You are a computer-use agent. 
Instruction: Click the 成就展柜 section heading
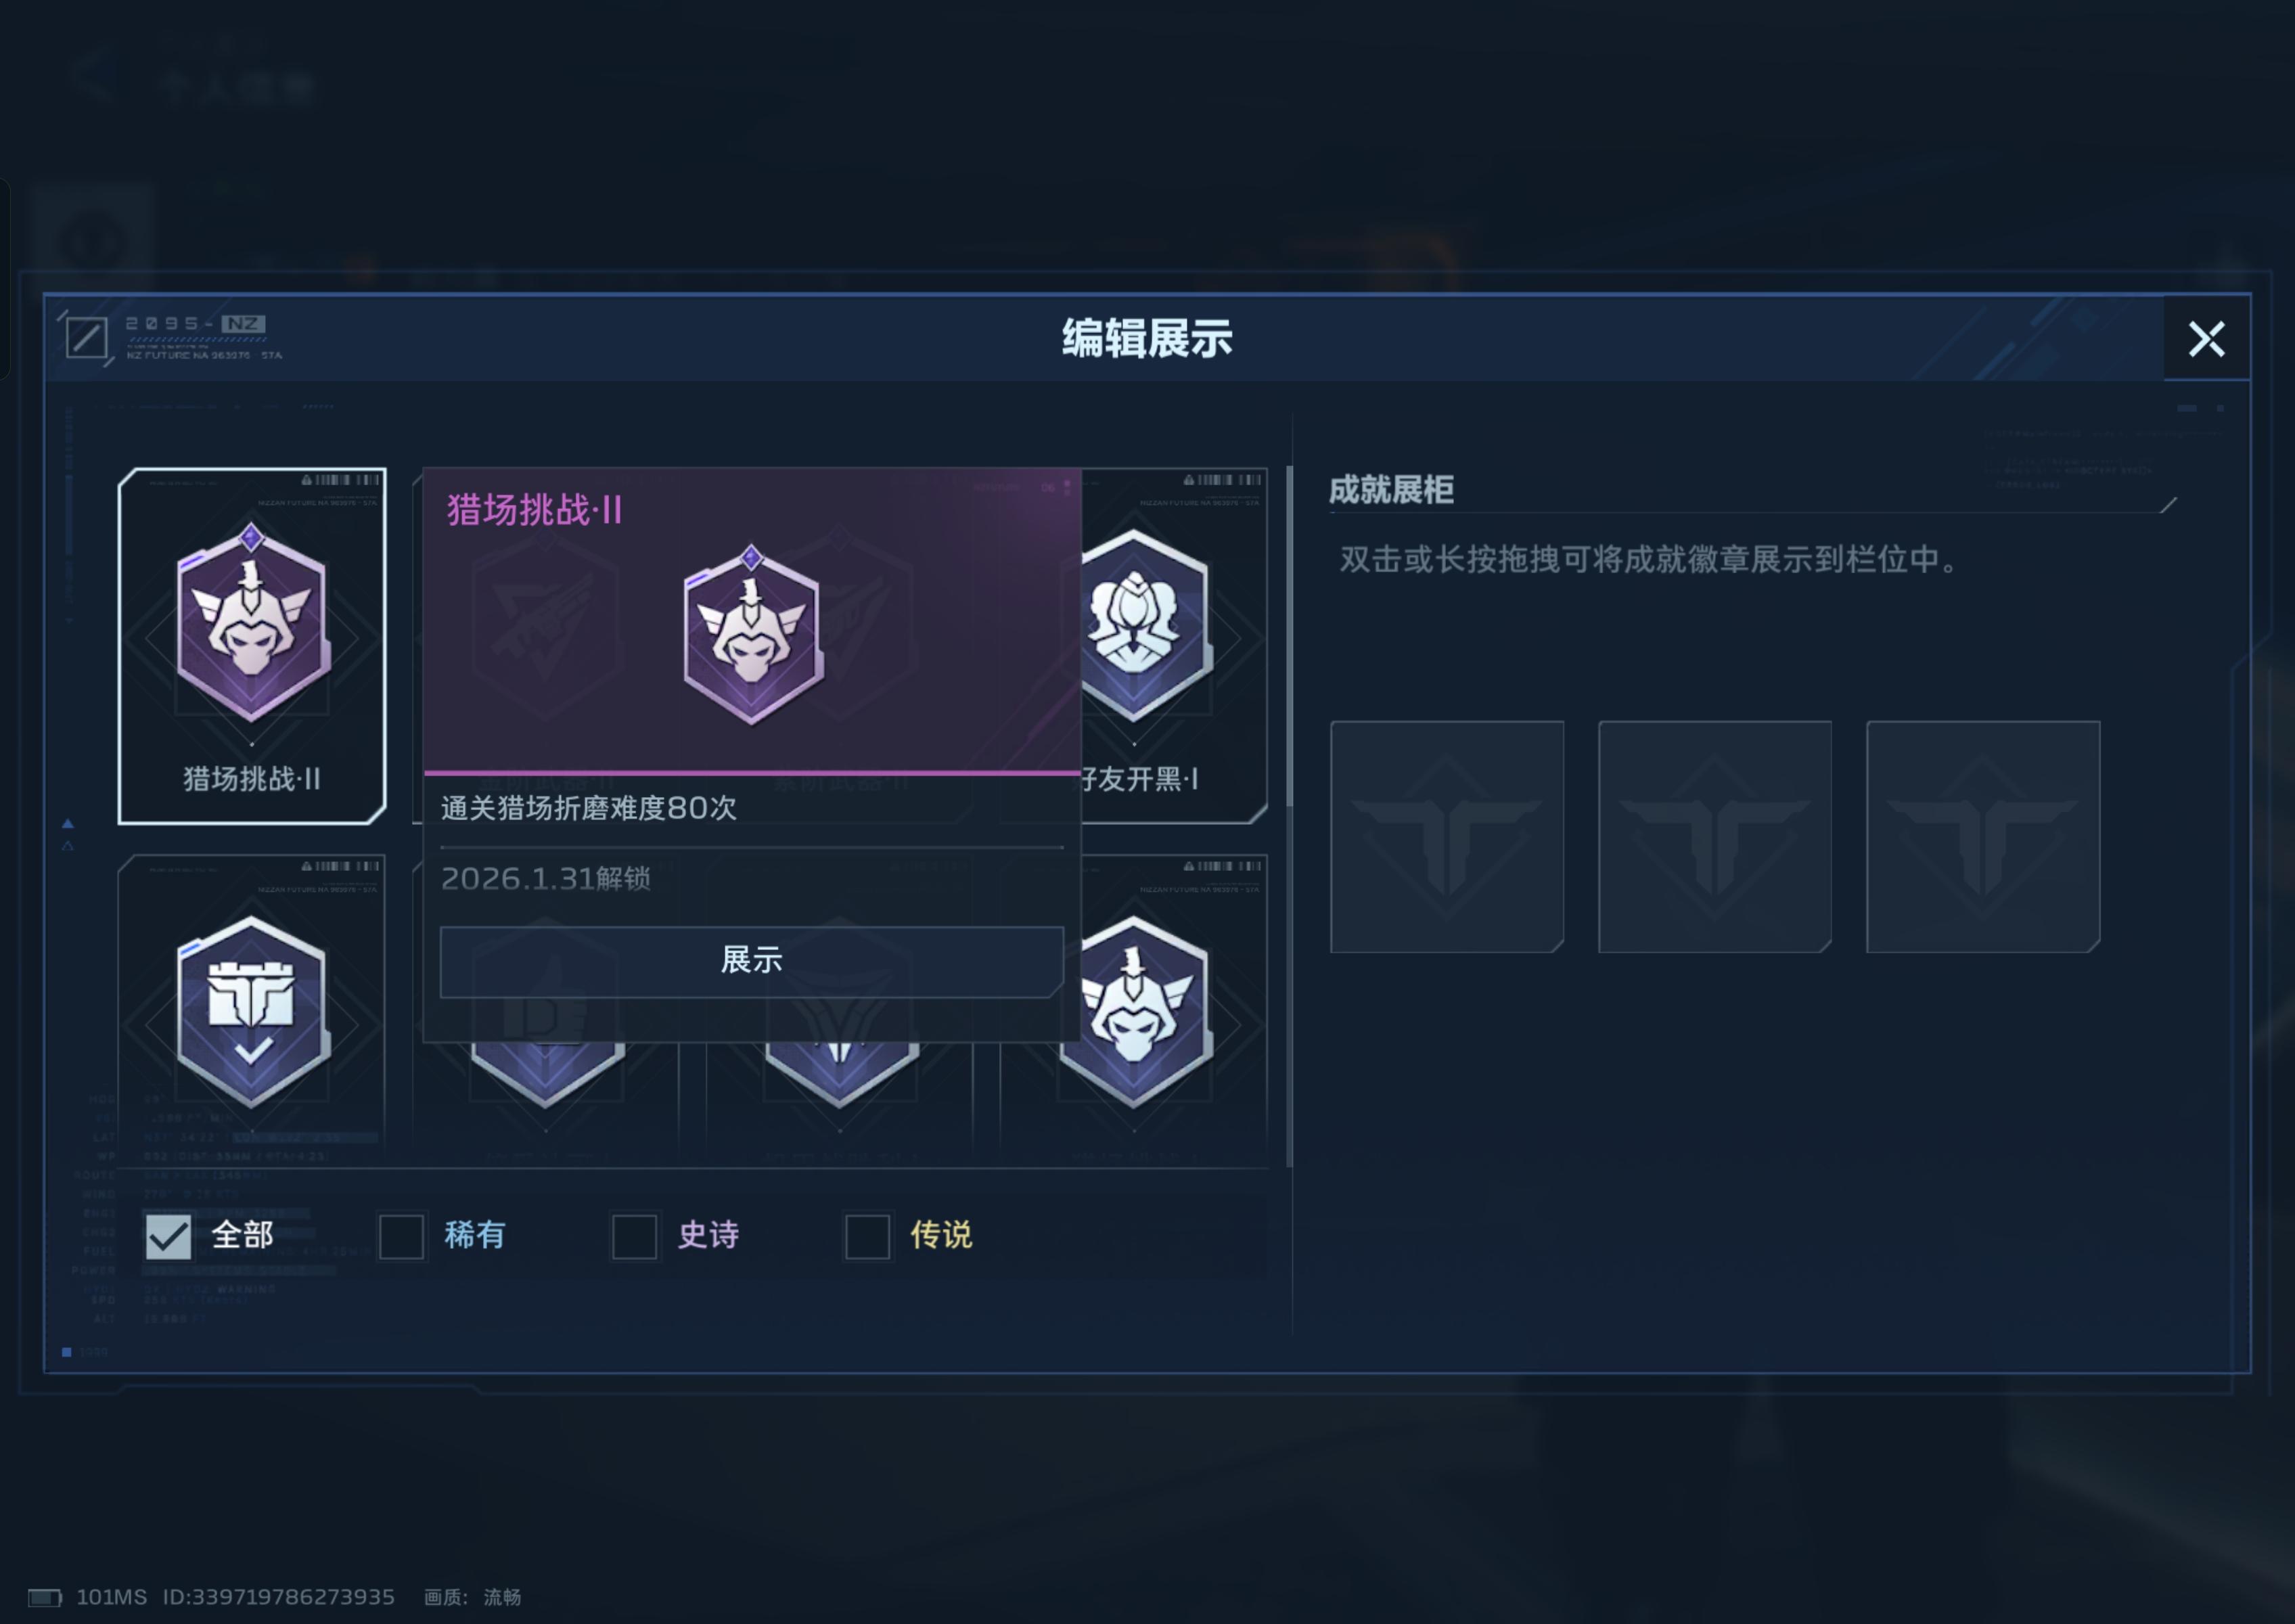coord(1391,490)
